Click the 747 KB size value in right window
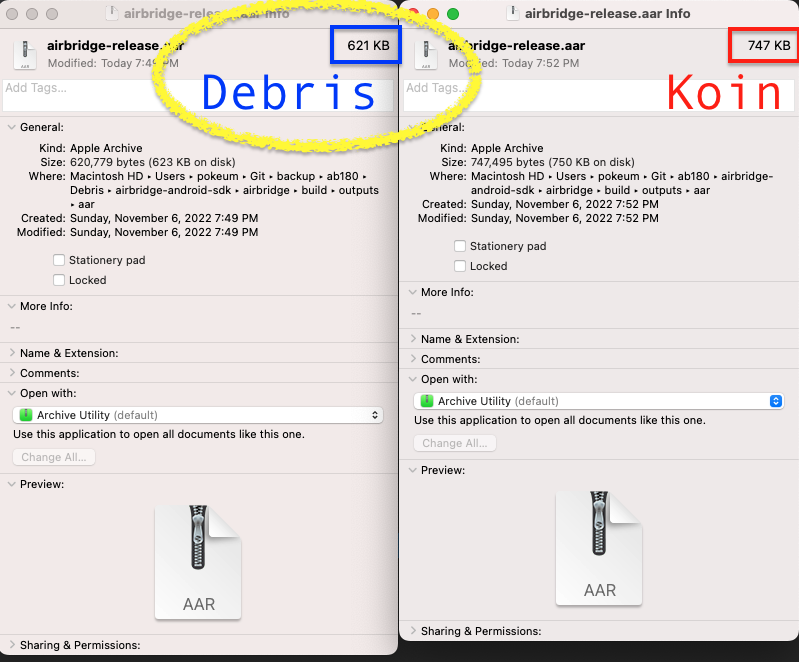 pyautogui.click(x=769, y=45)
